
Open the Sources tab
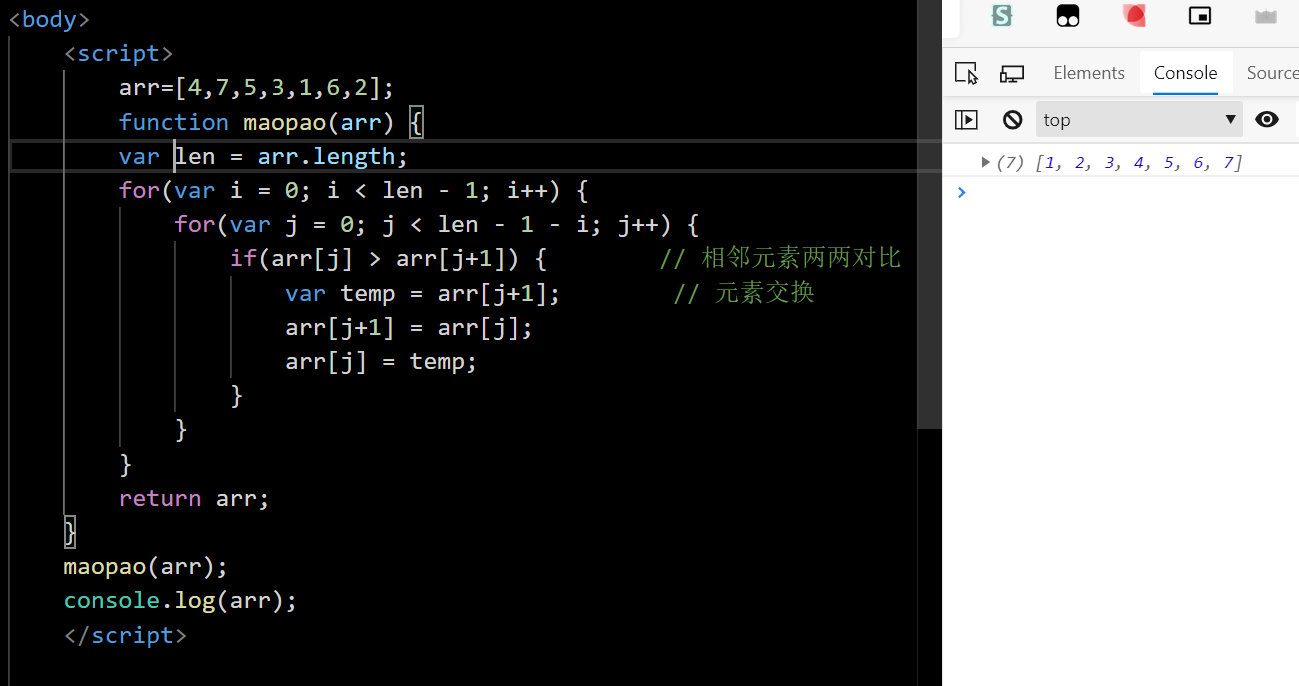click(1272, 73)
